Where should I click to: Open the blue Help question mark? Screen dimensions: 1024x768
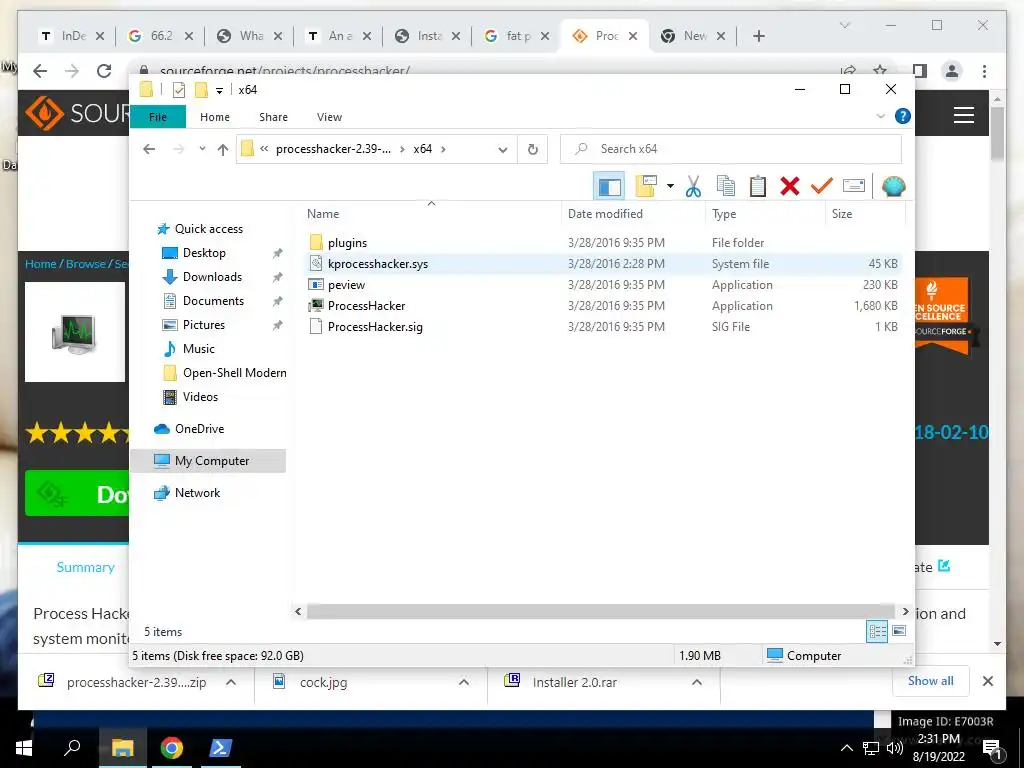tap(903, 116)
